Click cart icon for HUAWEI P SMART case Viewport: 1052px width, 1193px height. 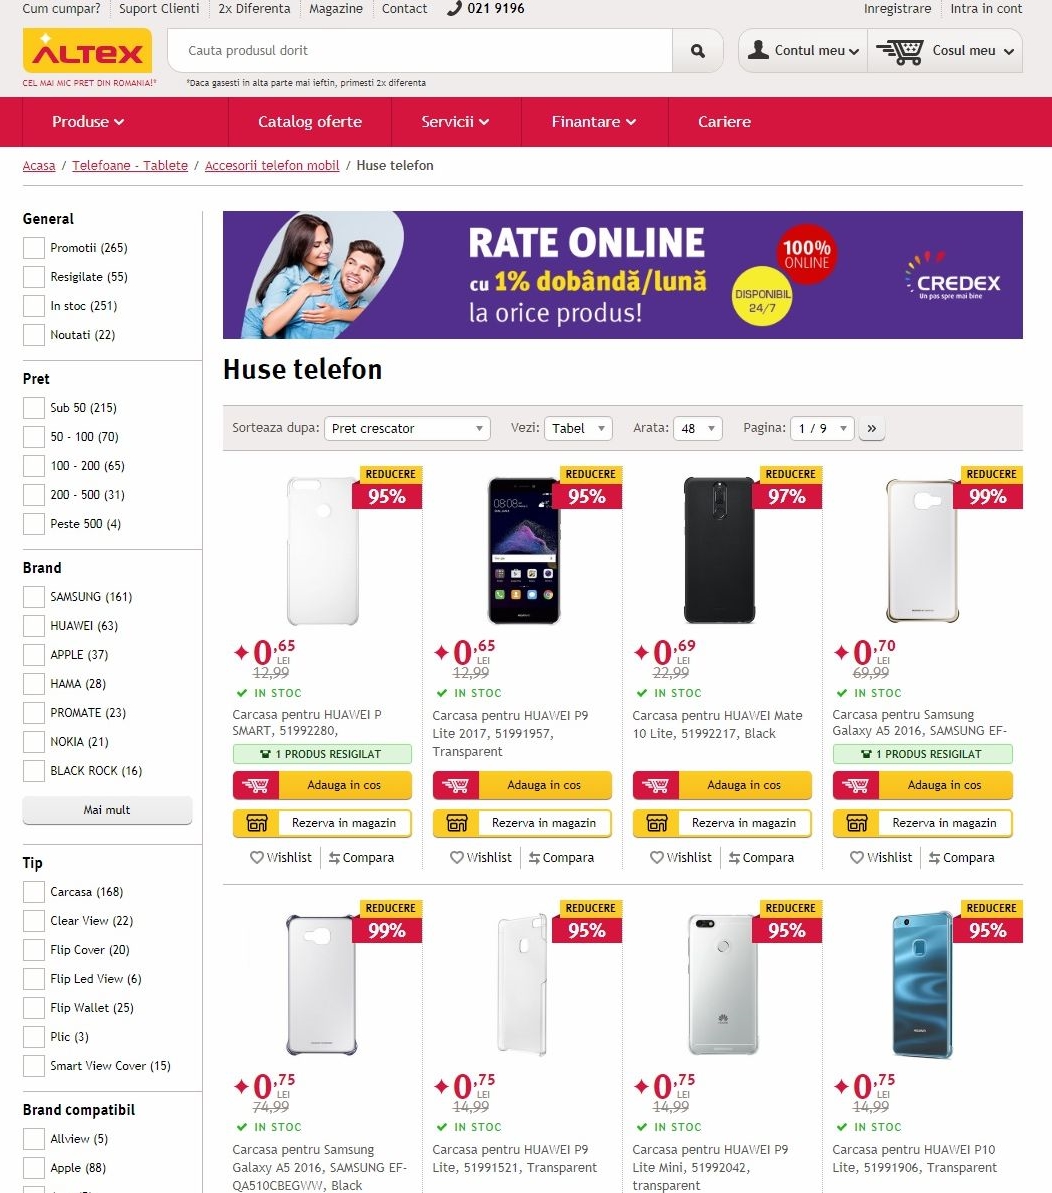pyautogui.click(x=256, y=785)
